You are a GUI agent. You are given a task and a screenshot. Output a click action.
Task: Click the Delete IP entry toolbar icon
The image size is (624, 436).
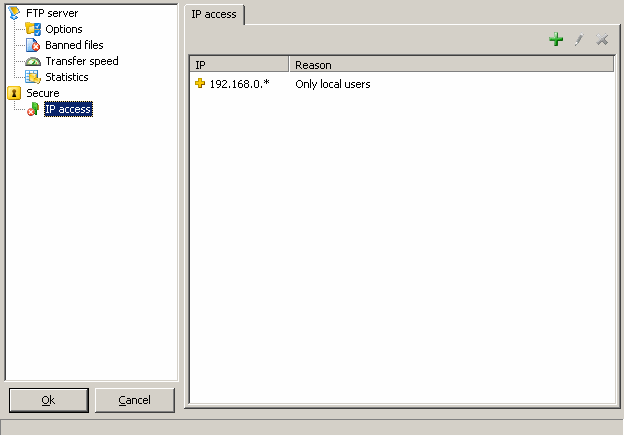602,40
